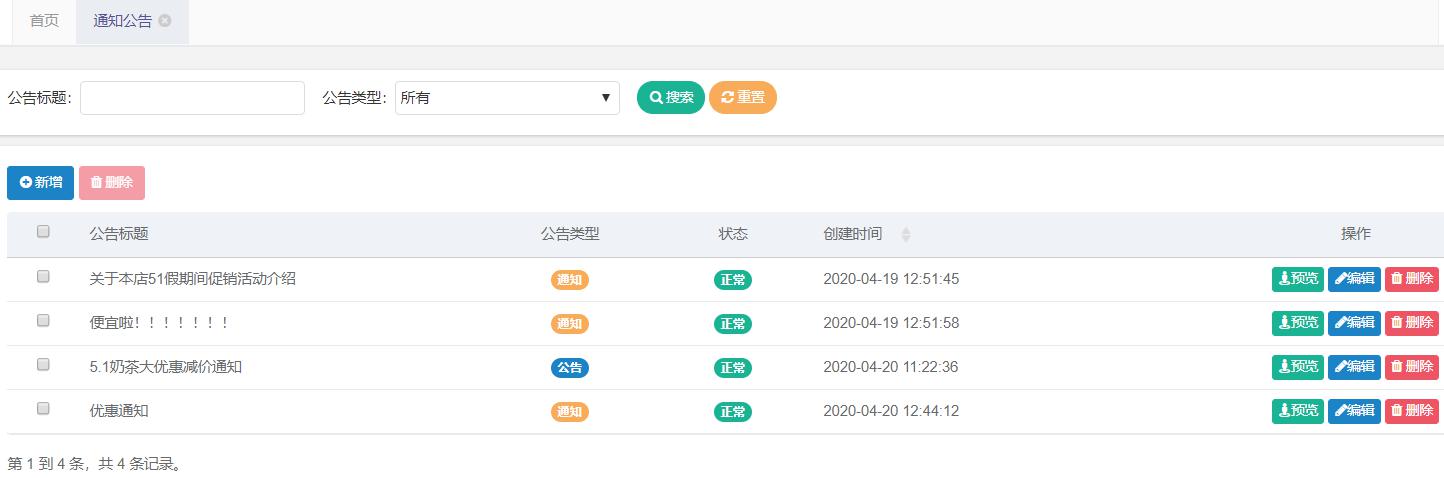
Task: Sort by 创建时间 using the sort arrows
Action: [x=906, y=235]
